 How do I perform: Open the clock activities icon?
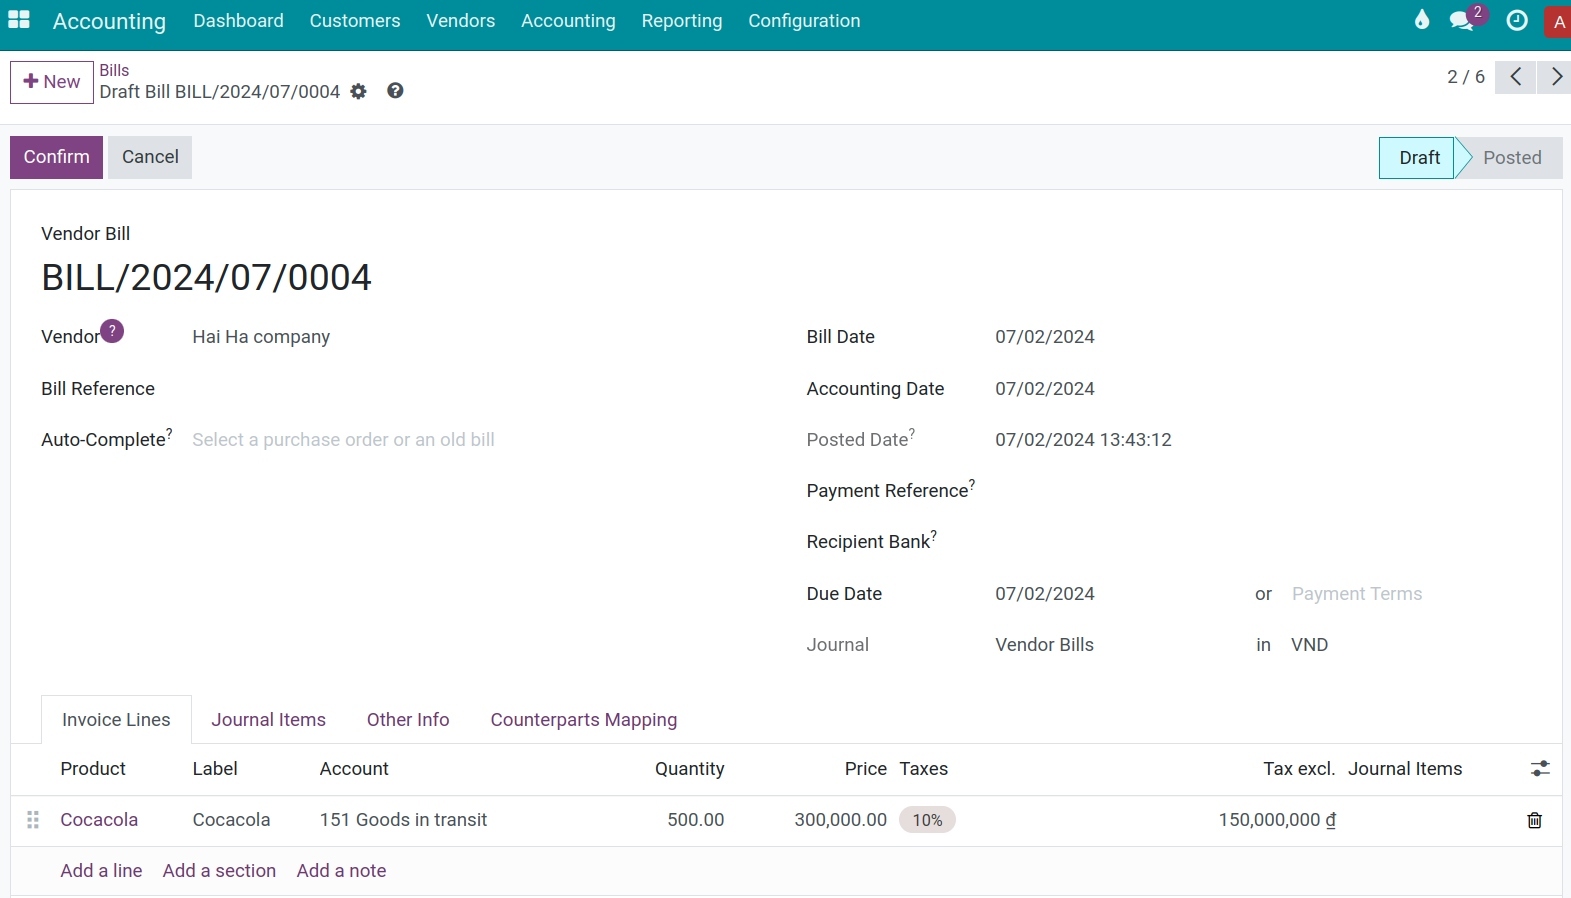[x=1517, y=21]
